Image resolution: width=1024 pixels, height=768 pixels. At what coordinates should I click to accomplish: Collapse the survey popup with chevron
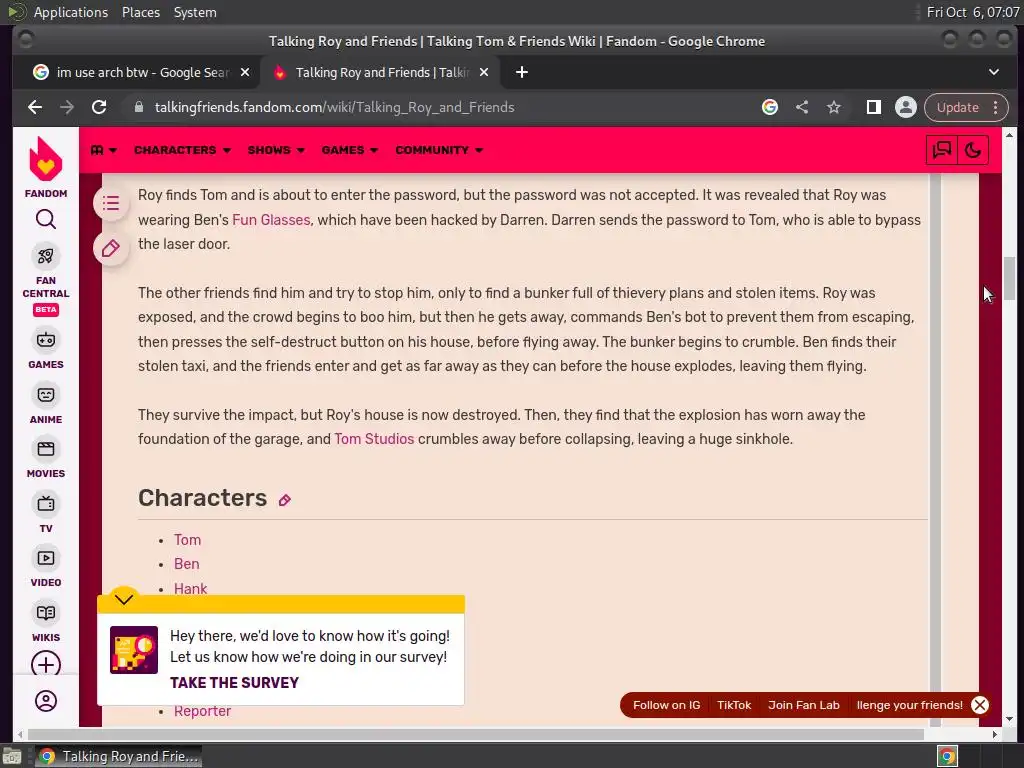point(123,600)
